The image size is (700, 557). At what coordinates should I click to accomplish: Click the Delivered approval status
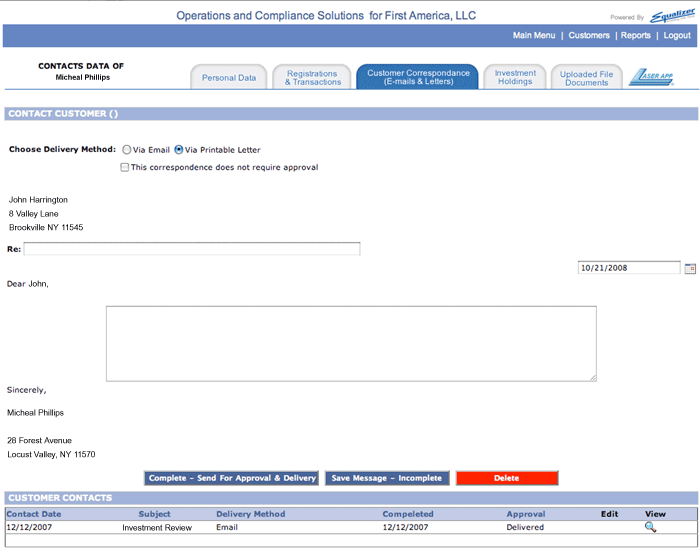pos(525,527)
